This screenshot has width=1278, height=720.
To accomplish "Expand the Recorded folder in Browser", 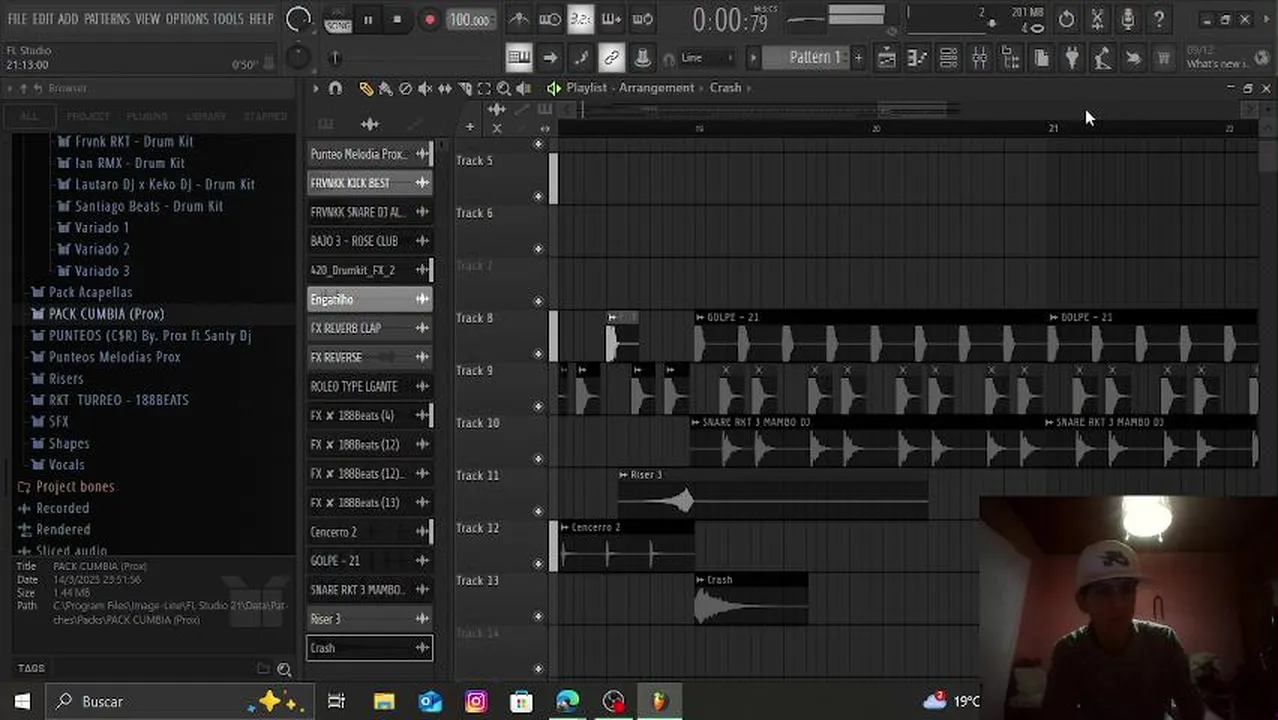I will 62,508.
